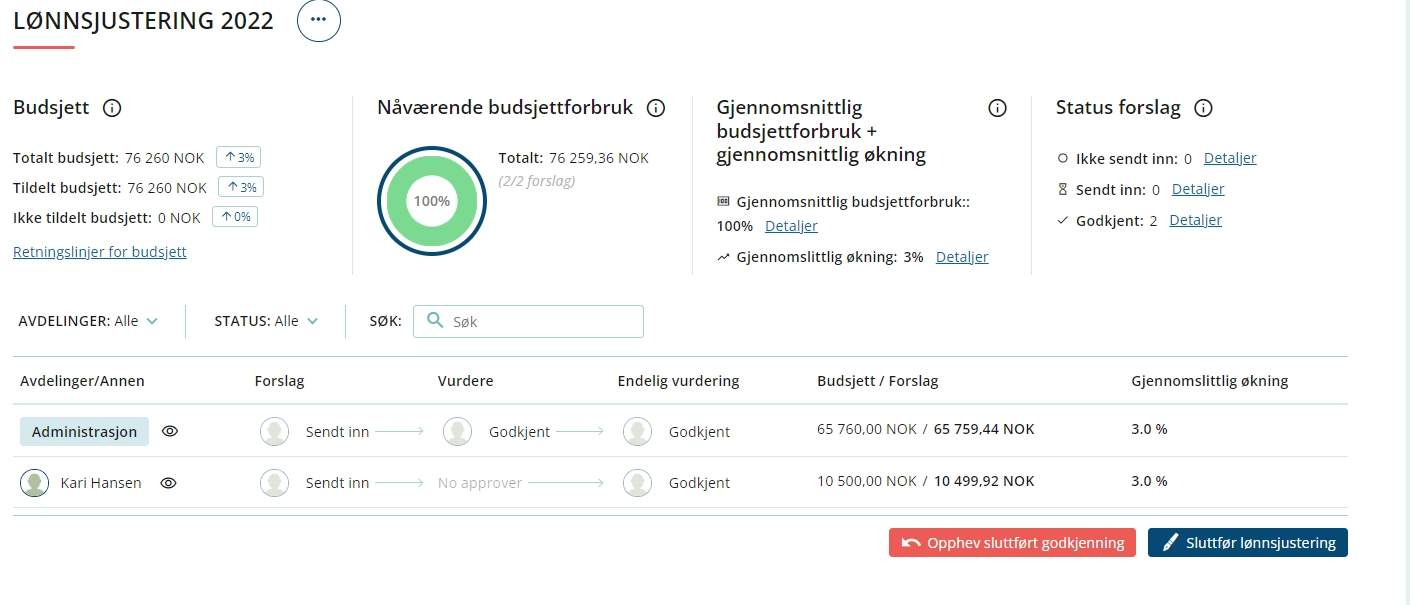
Task: Click Sluttfør lønnsjustering button
Action: [x=1247, y=543]
